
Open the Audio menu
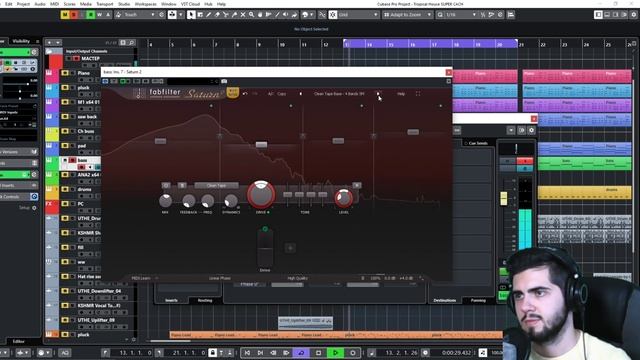(x=40, y=4)
